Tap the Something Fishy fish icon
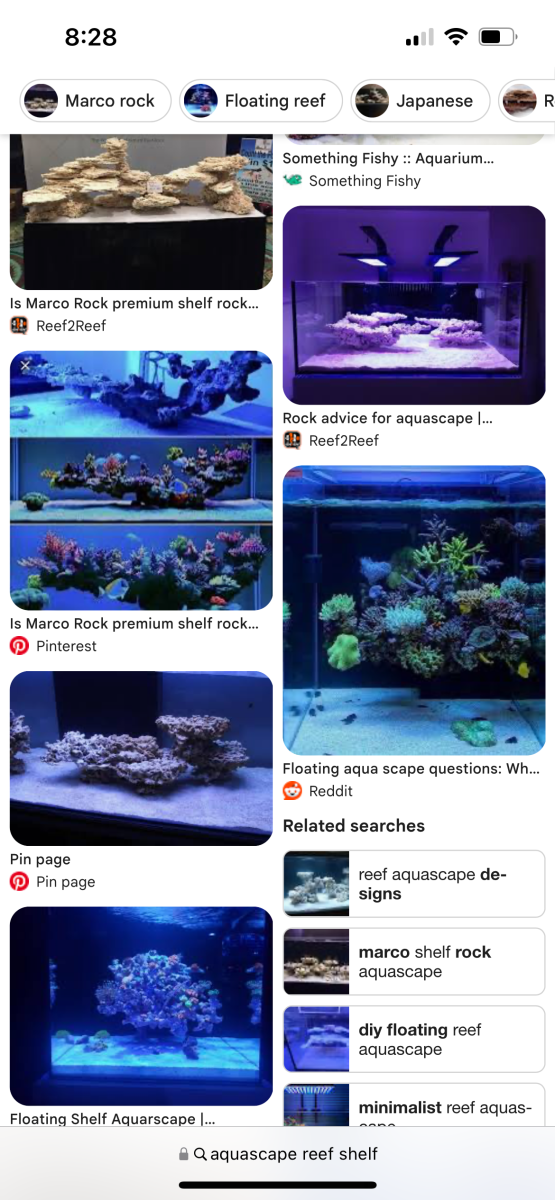 pos(292,180)
